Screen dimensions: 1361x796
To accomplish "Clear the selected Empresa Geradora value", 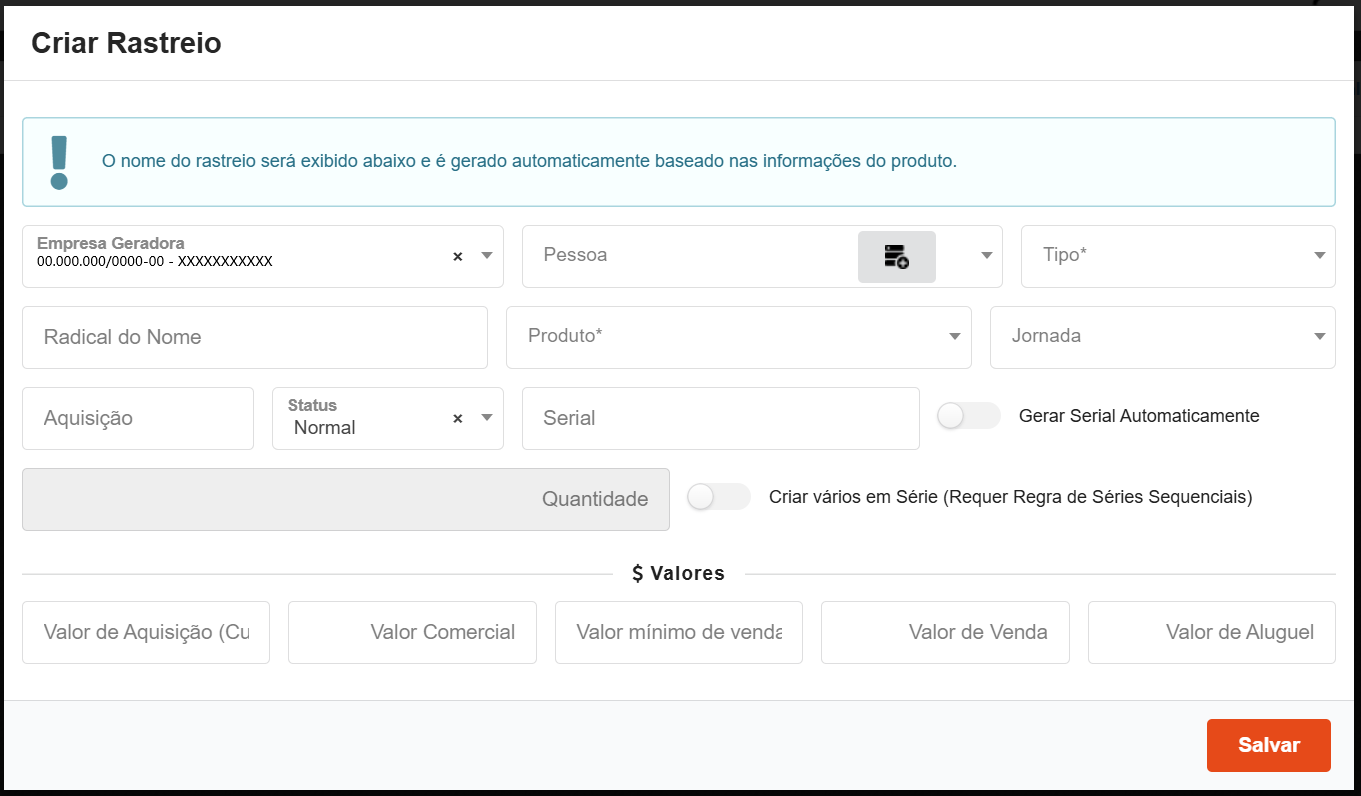I will [x=457, y=257].
